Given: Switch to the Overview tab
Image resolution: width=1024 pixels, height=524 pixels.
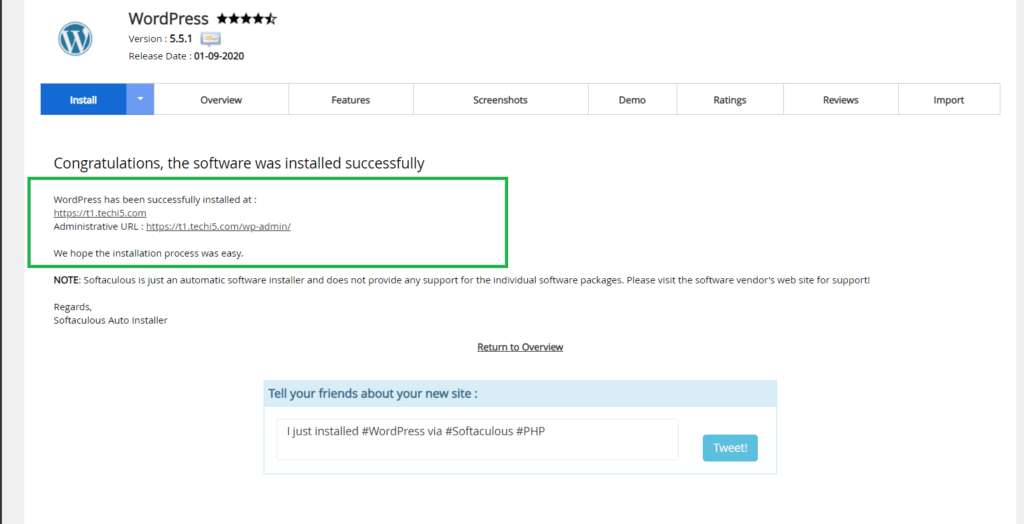Looking at the screenshot, I should tap(221, 100).
